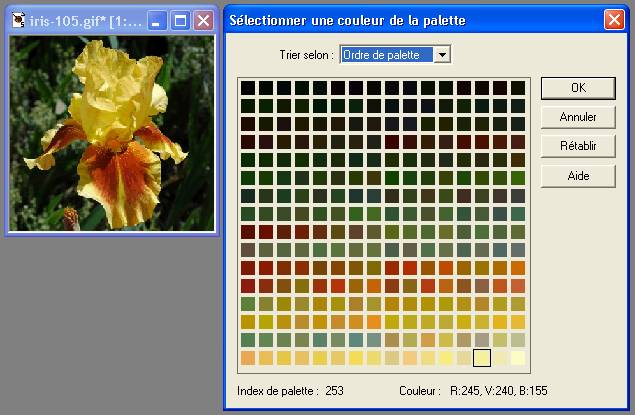This screenshot has height=415, width=635.
Task: Close the iris-105.gif image window
Action: click(203, 21)
